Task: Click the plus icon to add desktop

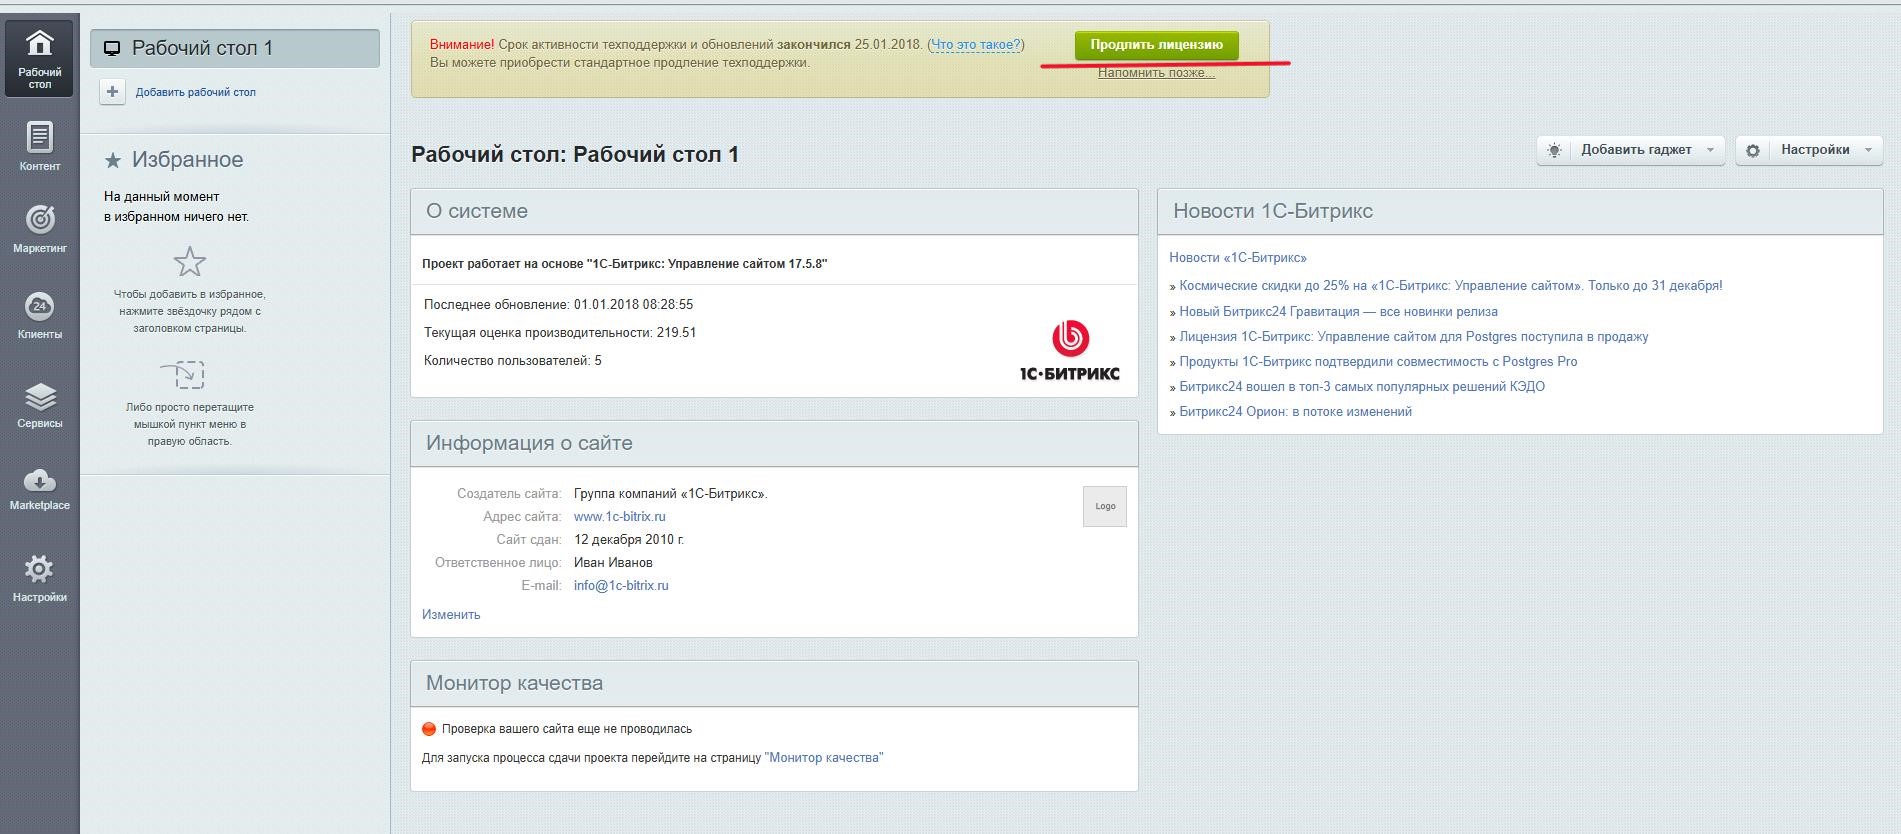Action: [112, 92]
